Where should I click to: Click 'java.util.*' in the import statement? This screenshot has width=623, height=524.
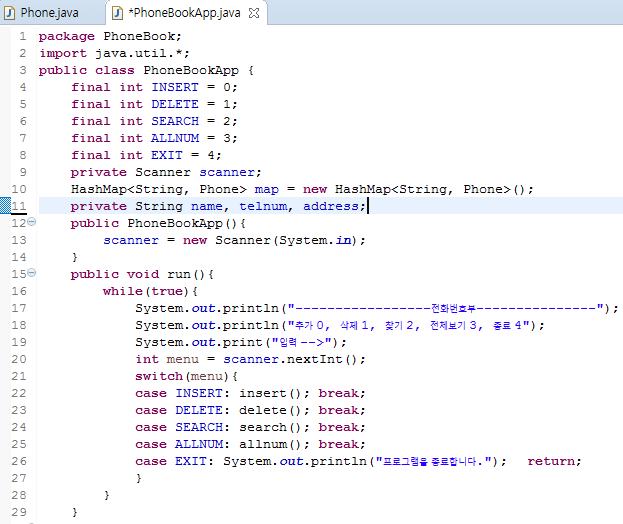(x=138, y=53)
